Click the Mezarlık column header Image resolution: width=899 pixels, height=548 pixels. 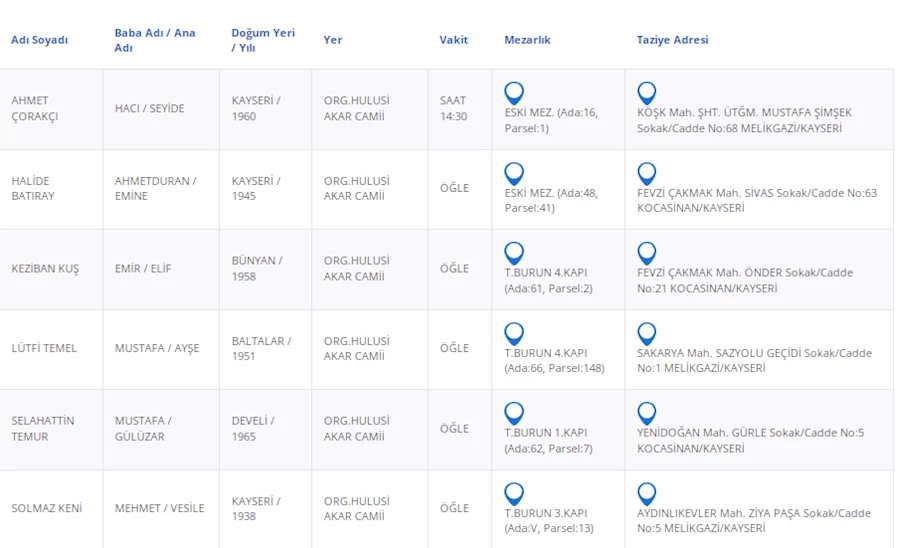pyautogui.click(x=527, y=40)
